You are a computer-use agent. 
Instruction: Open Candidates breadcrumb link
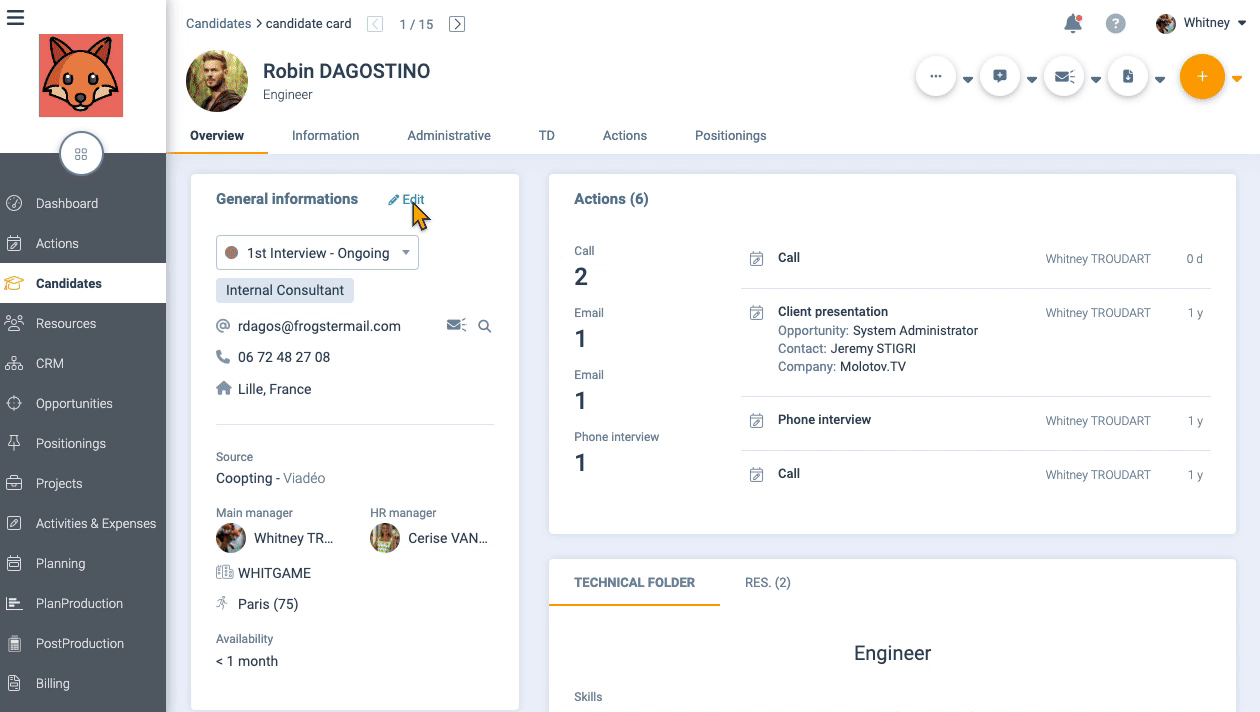pos(218,24)
